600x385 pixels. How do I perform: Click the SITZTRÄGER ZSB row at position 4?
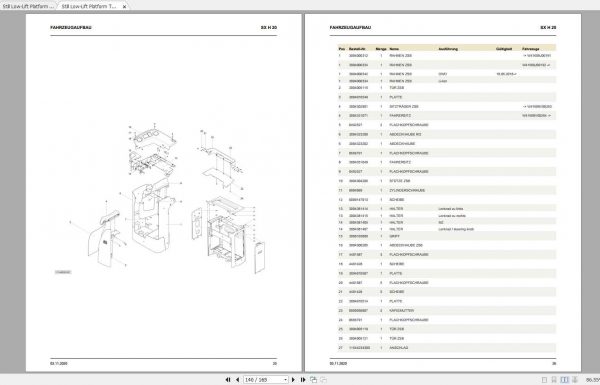point(447,106)
